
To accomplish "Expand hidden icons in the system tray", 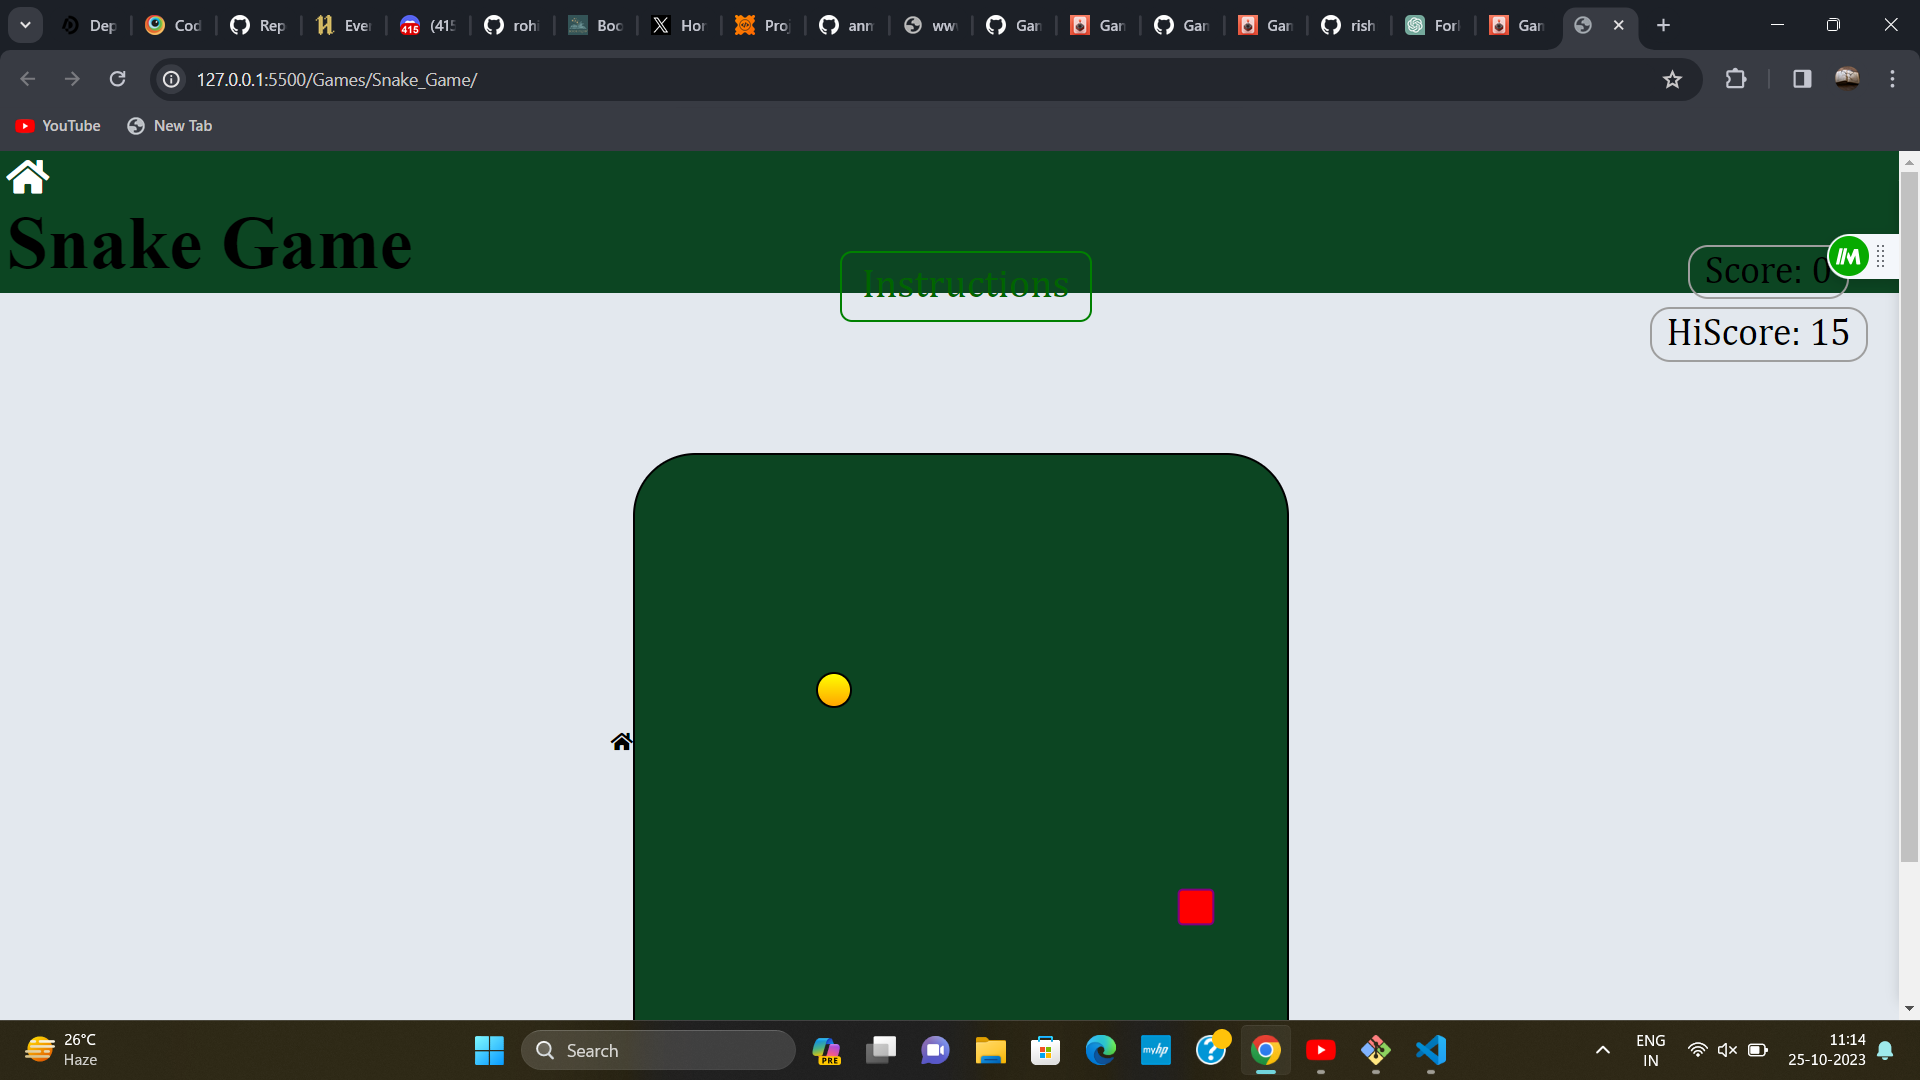I will coord(1601,1051).
